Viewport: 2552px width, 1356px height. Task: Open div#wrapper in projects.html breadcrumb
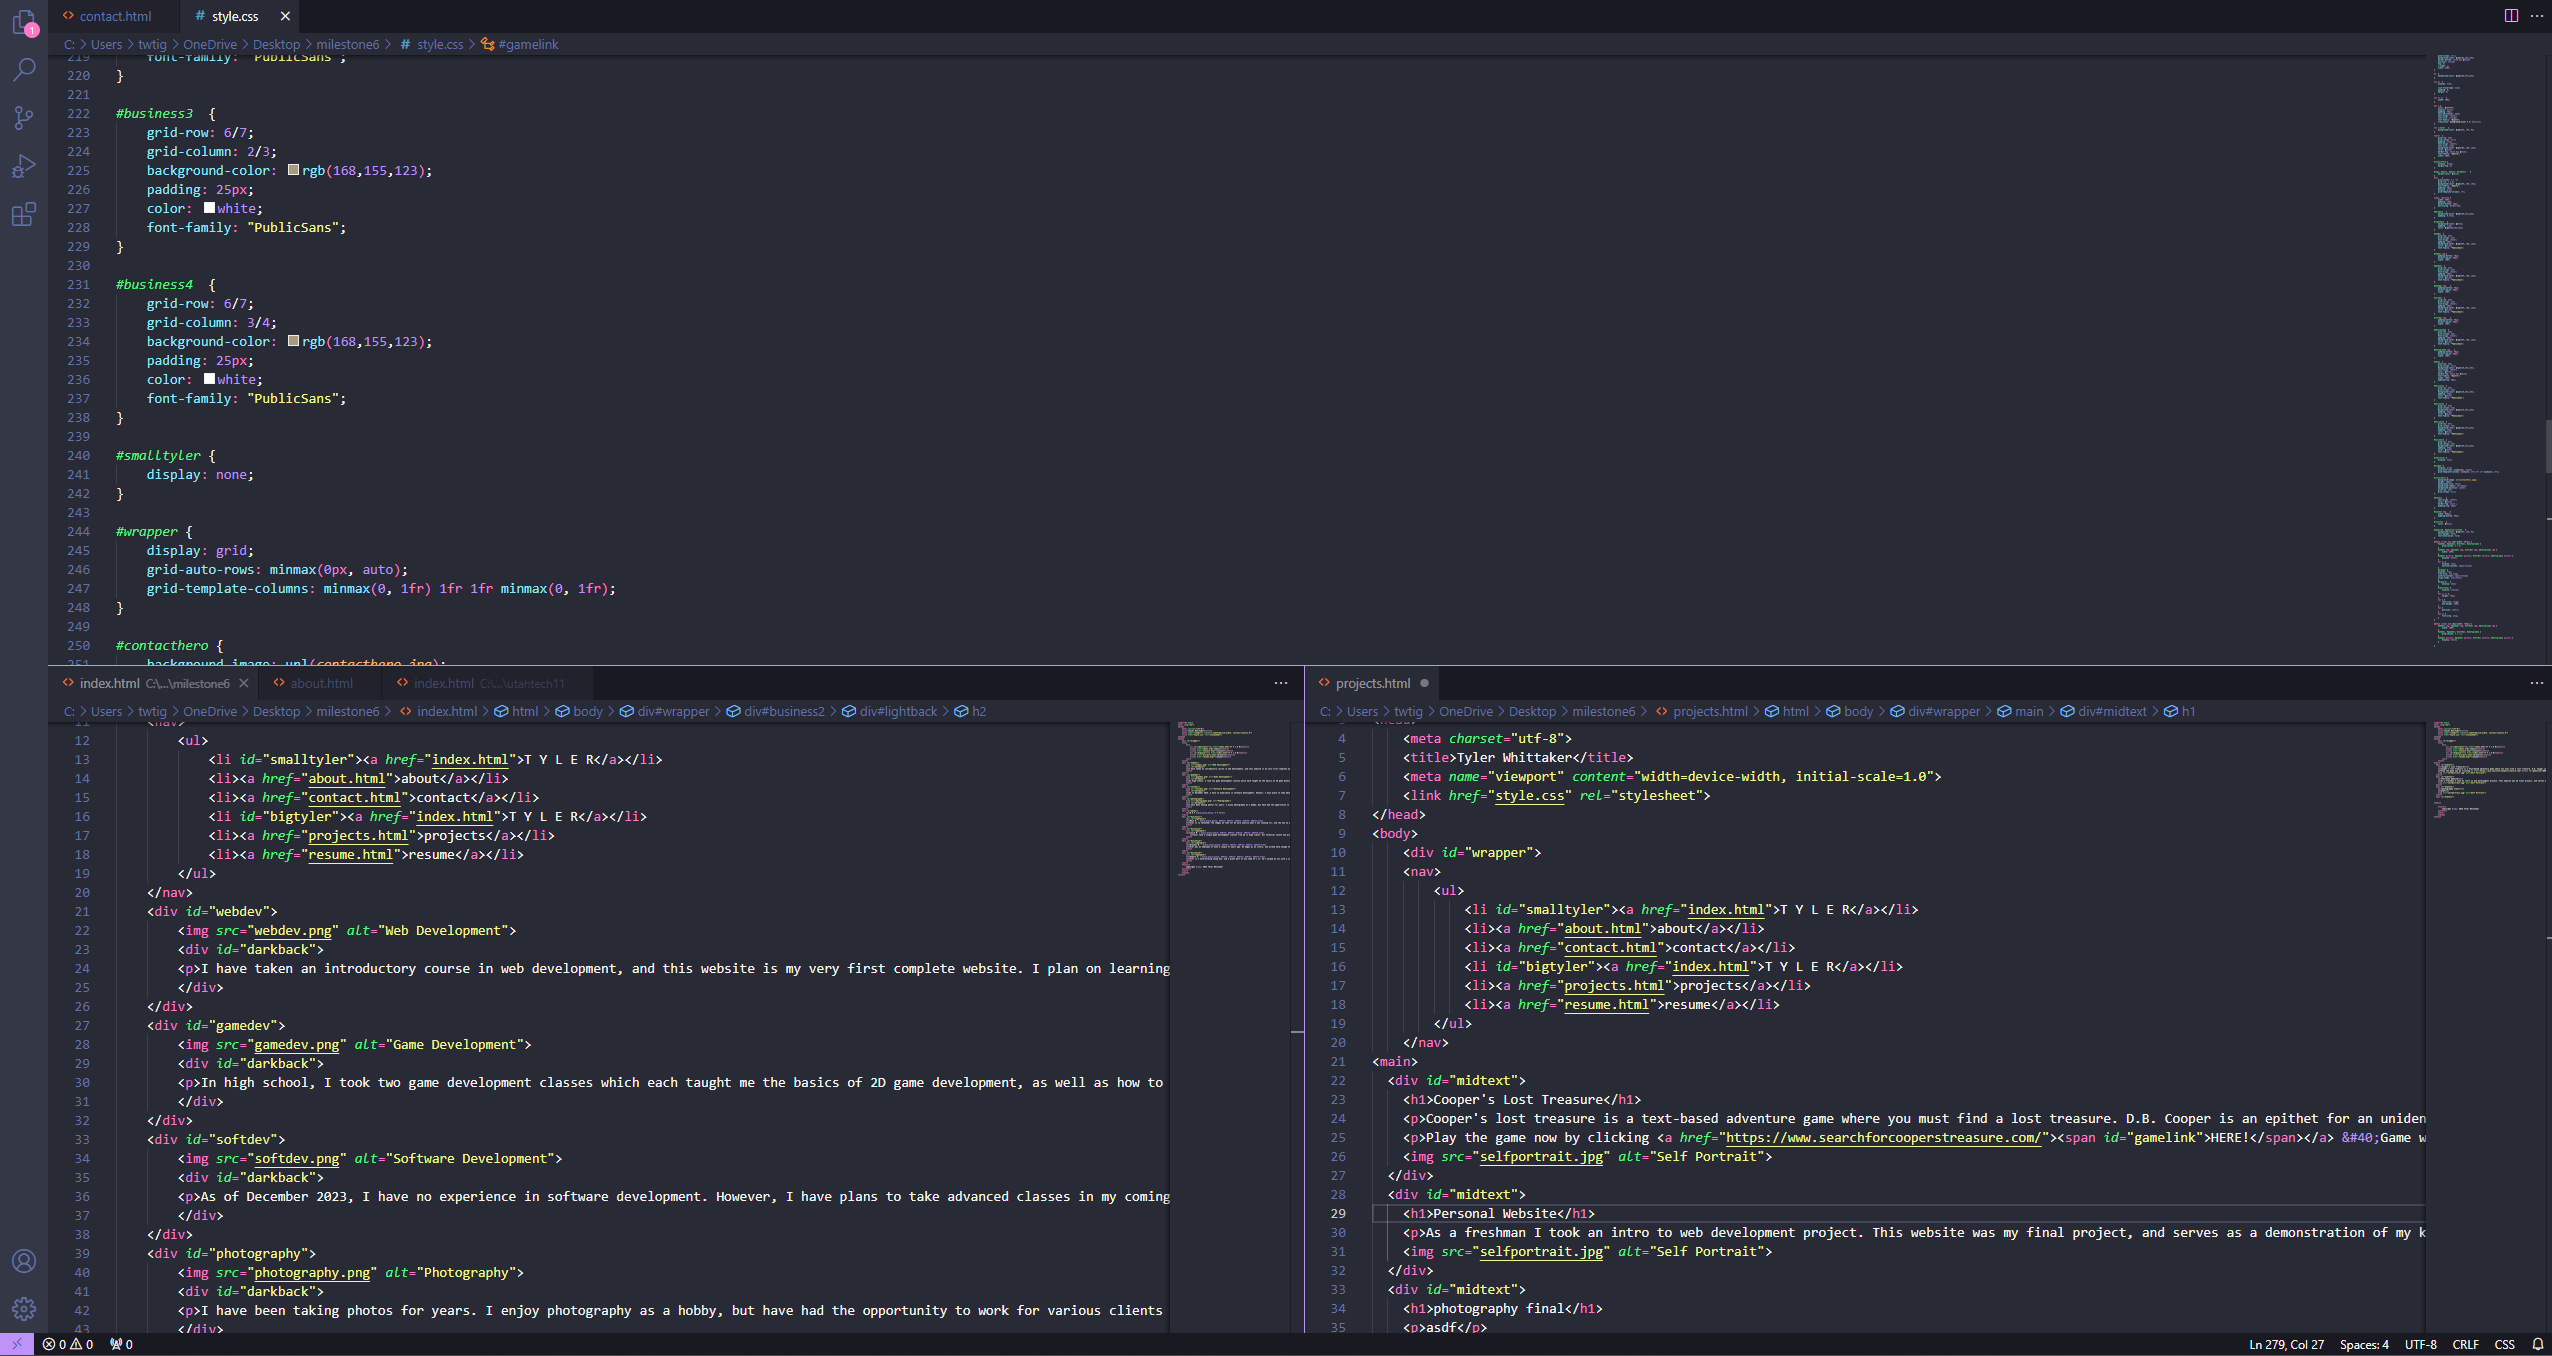click(x=1935, y=711)
